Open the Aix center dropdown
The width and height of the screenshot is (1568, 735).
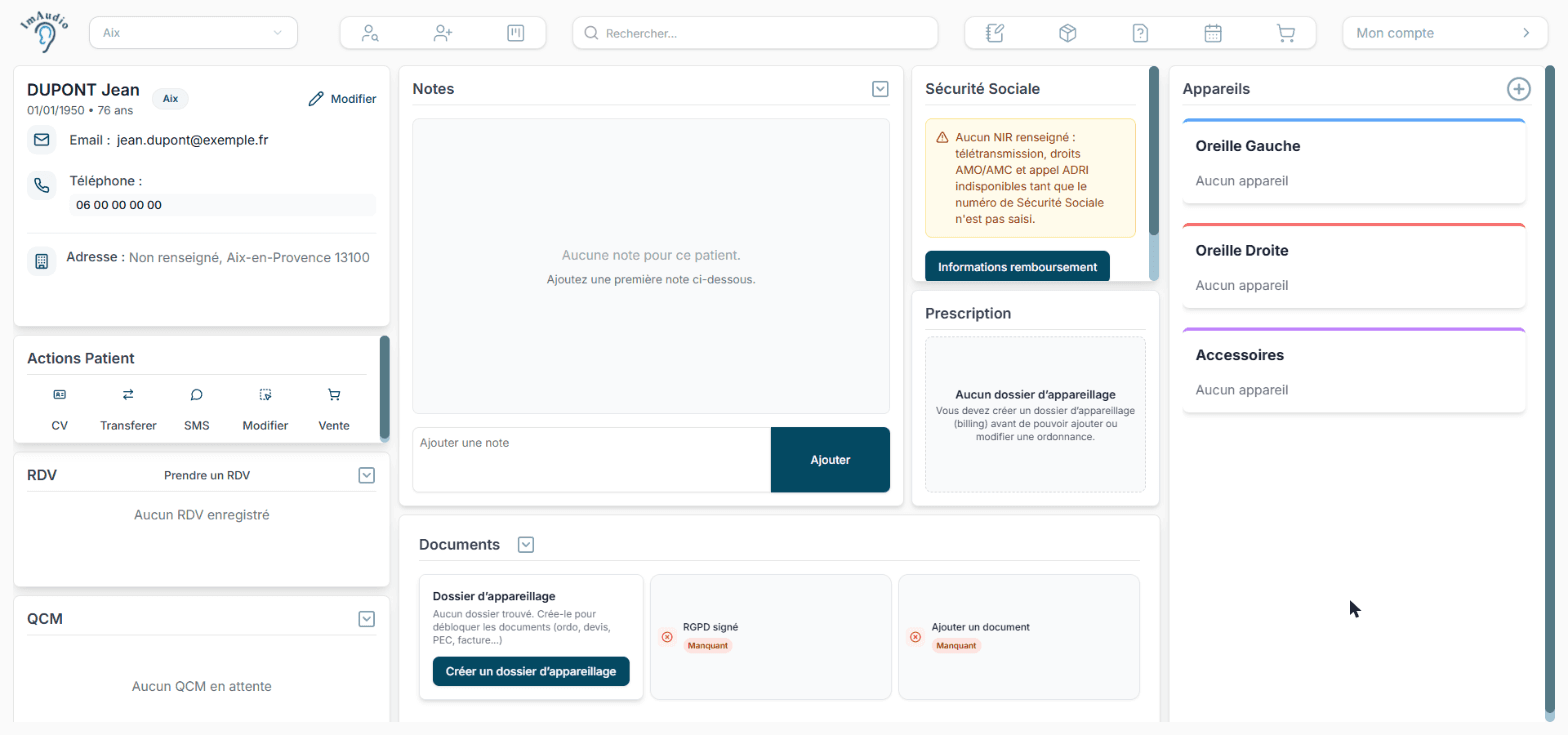(x=193, y=33)
